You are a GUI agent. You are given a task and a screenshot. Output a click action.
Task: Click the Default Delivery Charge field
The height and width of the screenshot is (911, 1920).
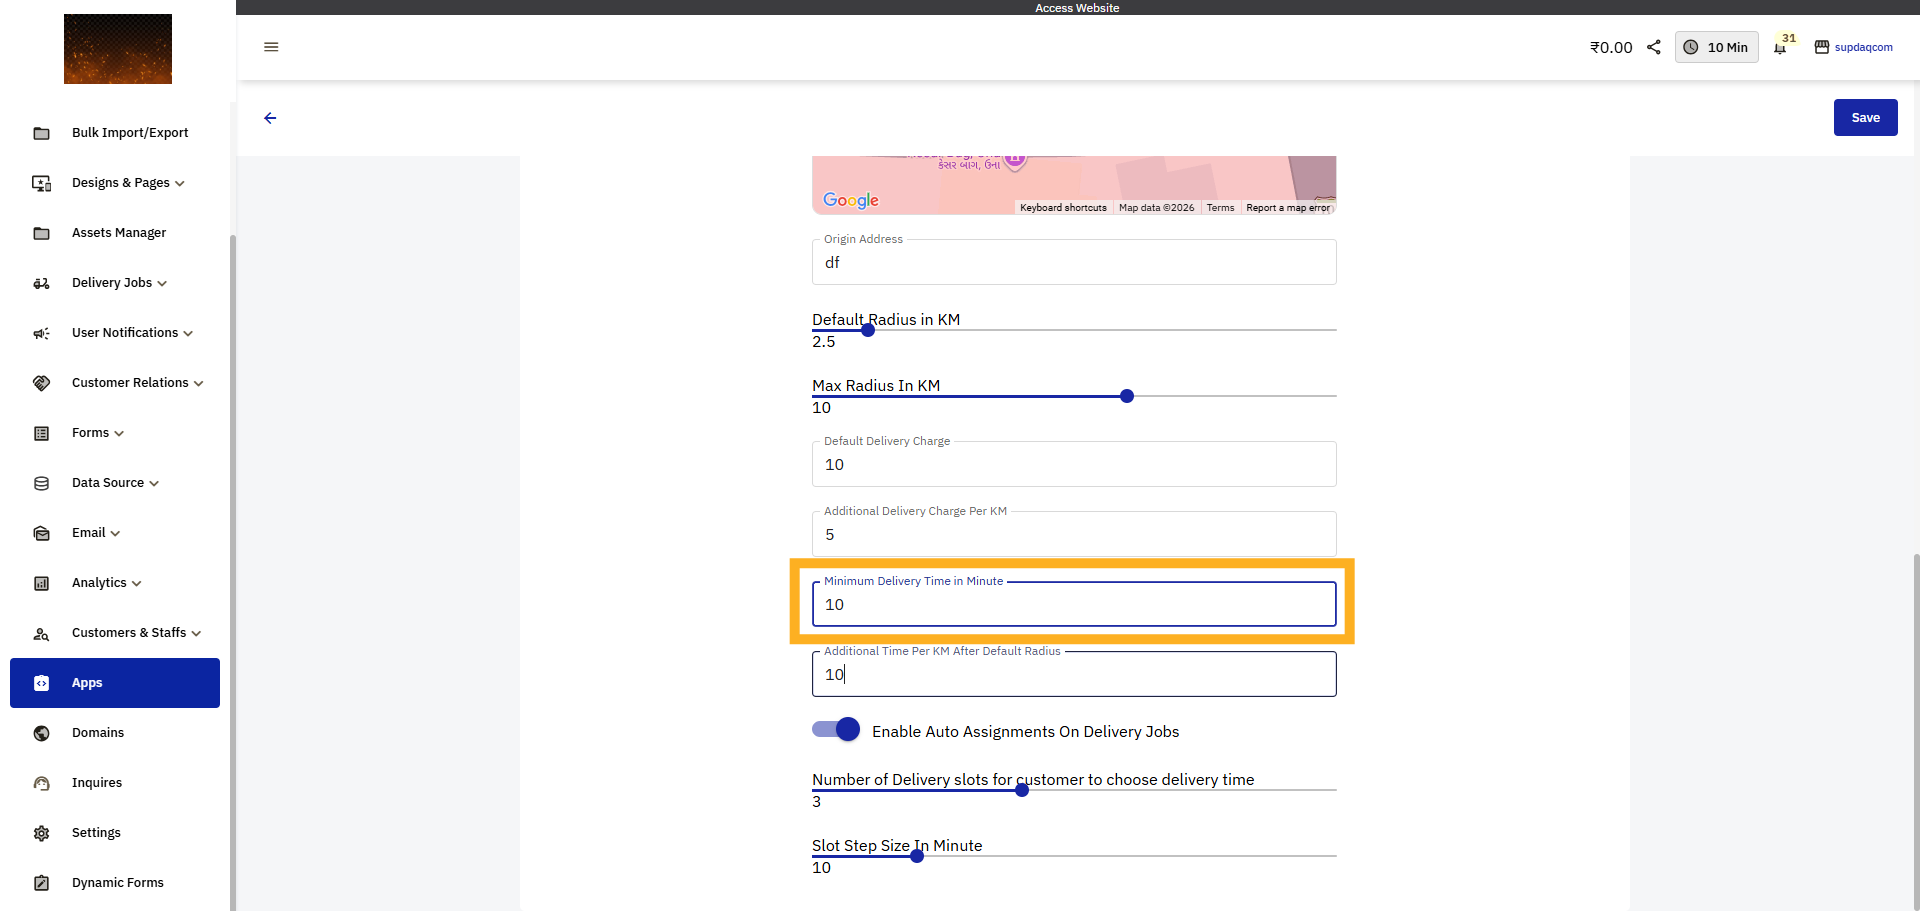1074,464
